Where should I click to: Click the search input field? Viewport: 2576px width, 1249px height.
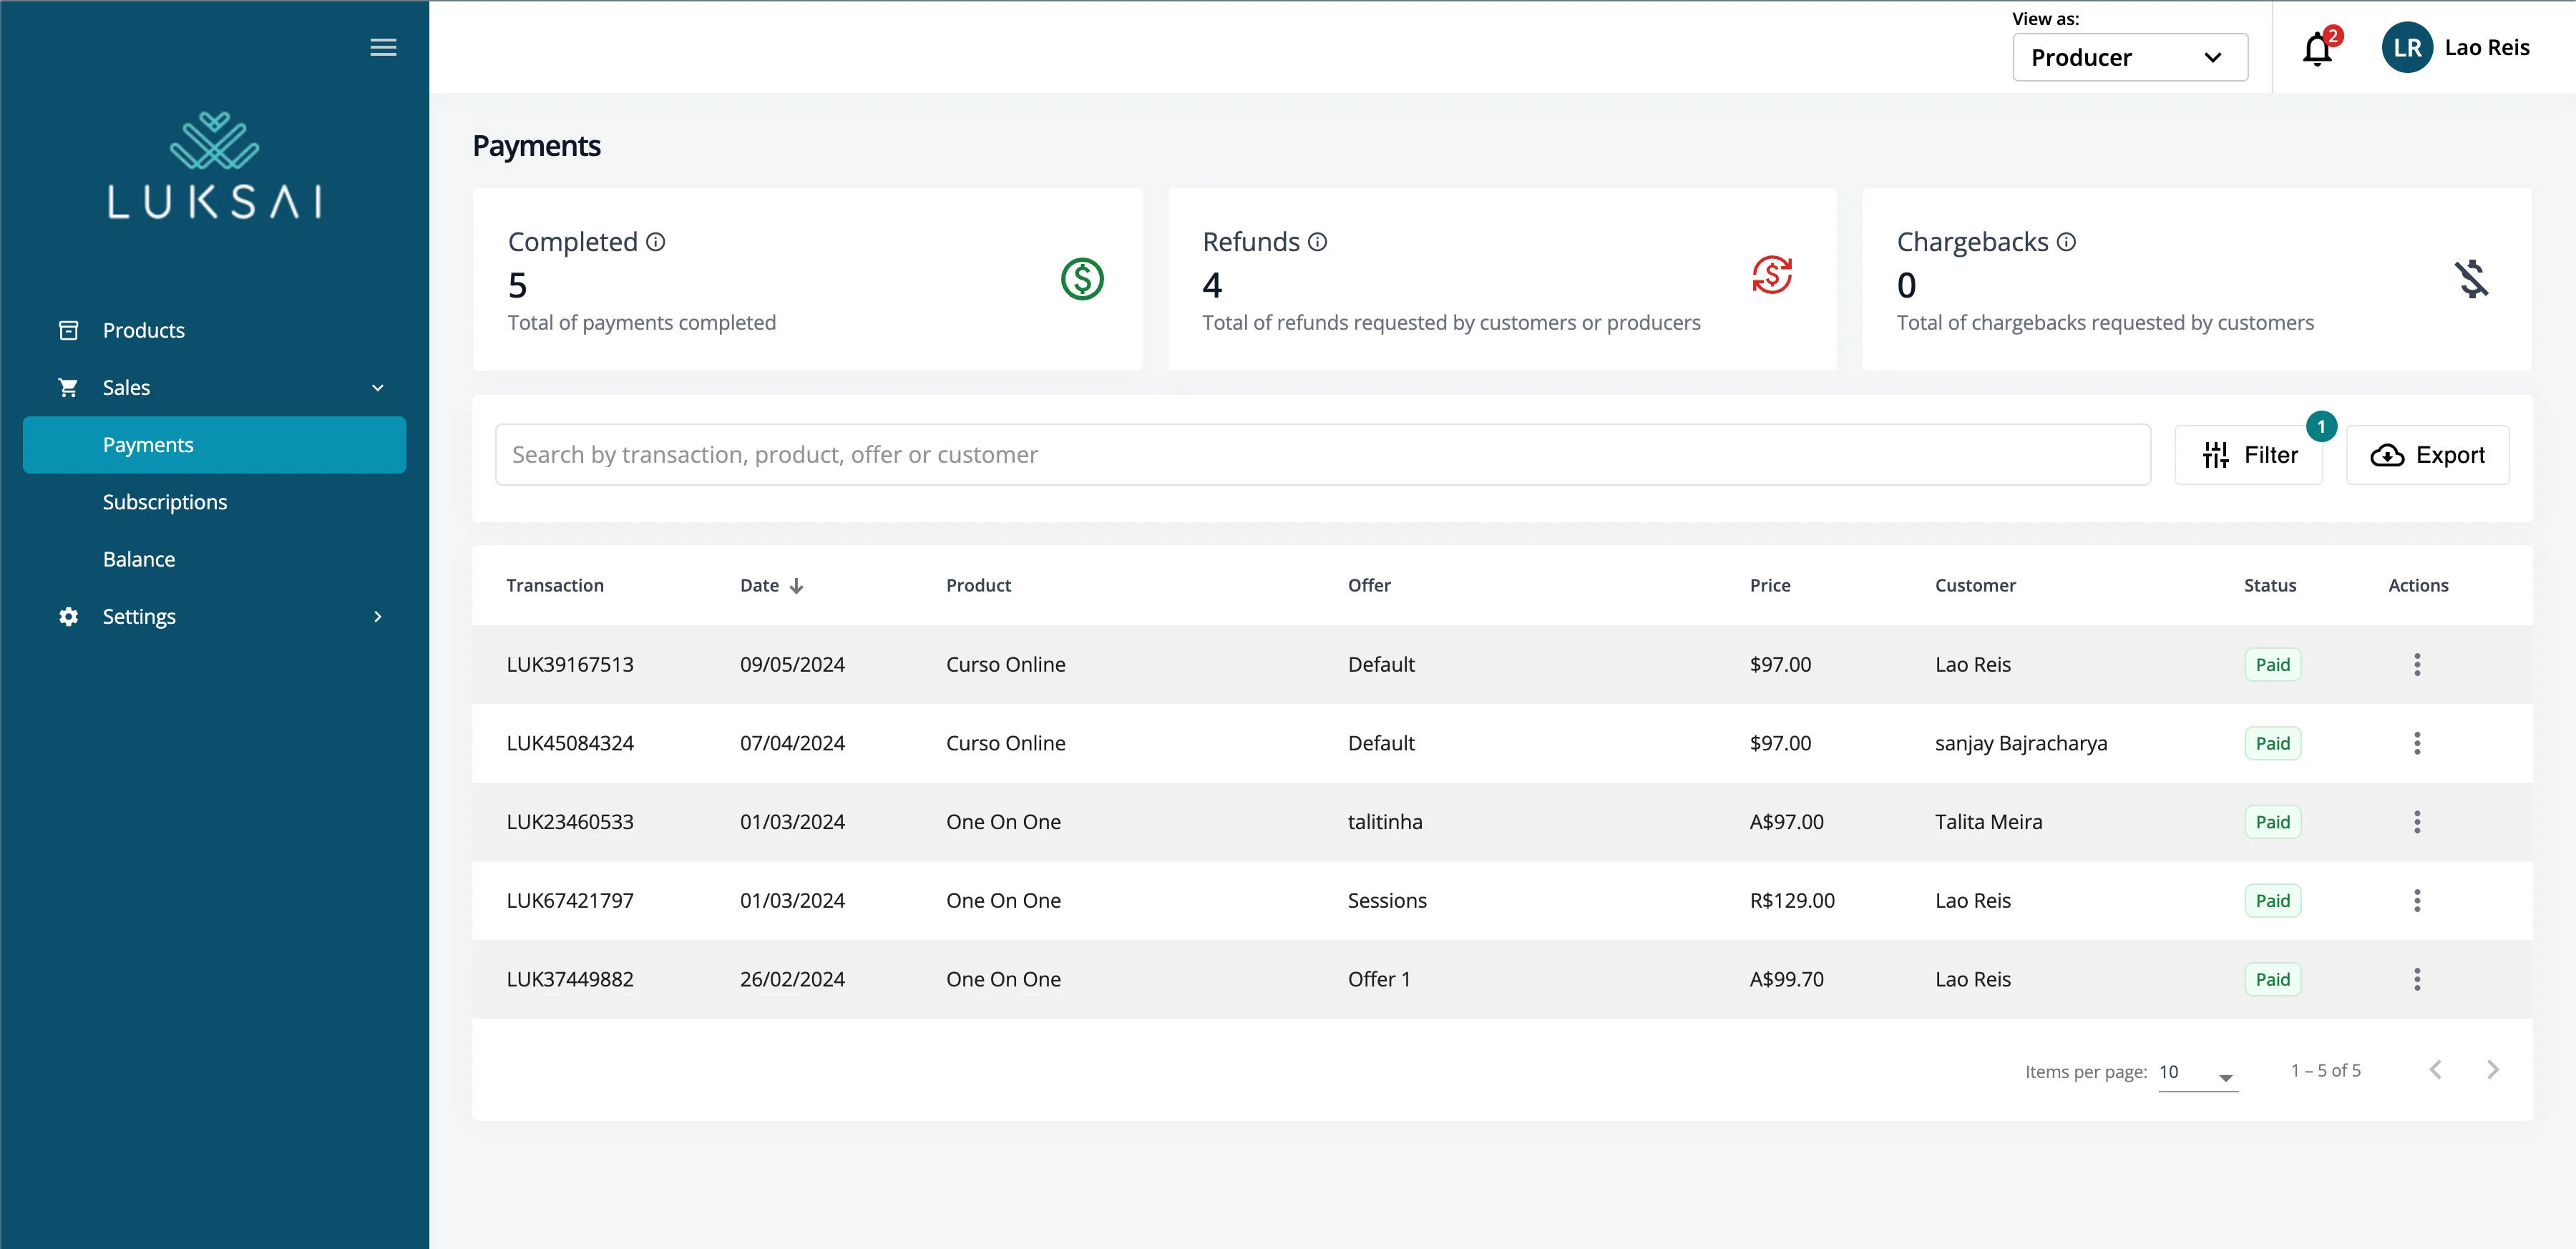click(x=1322, y=454)
